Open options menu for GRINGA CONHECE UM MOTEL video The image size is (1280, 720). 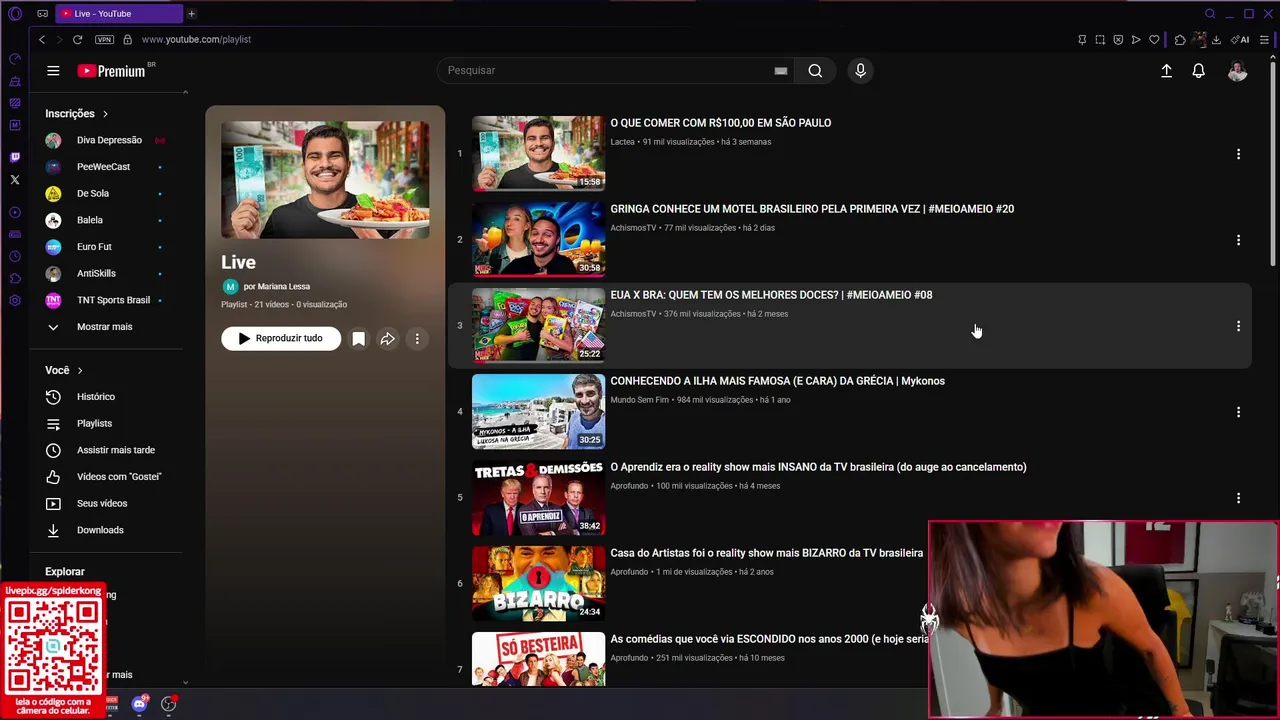(x=1238, y=240)
